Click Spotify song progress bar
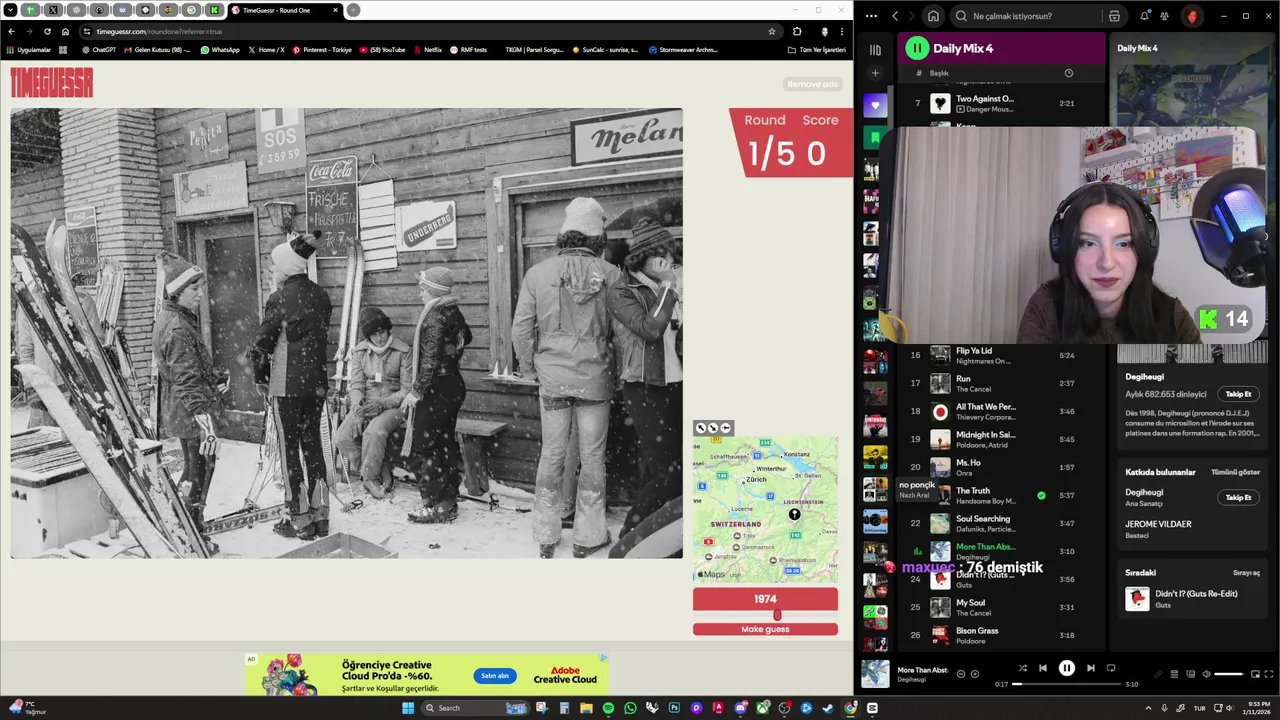The image size is (1280, 720). [x=1067, y=684]
